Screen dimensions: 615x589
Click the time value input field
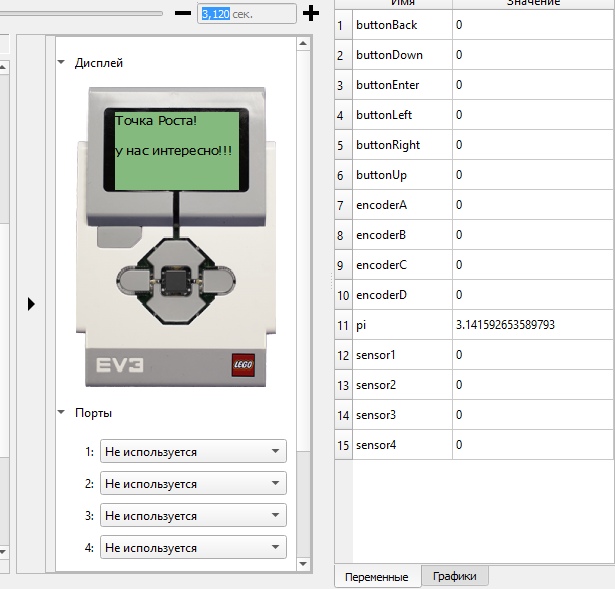pos(246,14)
